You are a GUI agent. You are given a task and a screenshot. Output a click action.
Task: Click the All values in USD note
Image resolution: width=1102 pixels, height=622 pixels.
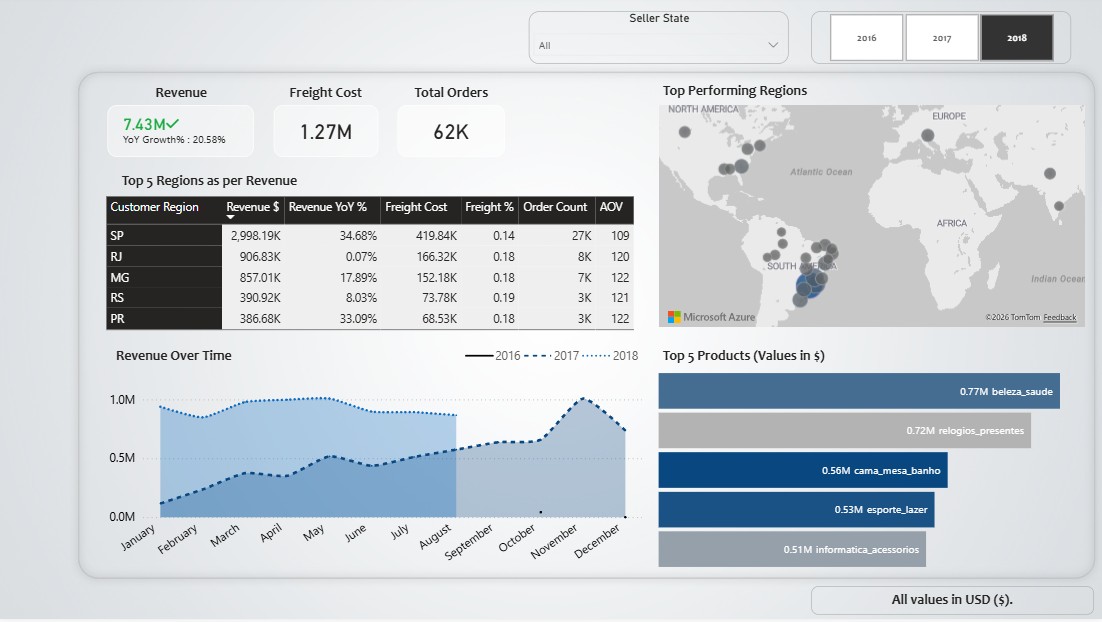click(952, 600)
